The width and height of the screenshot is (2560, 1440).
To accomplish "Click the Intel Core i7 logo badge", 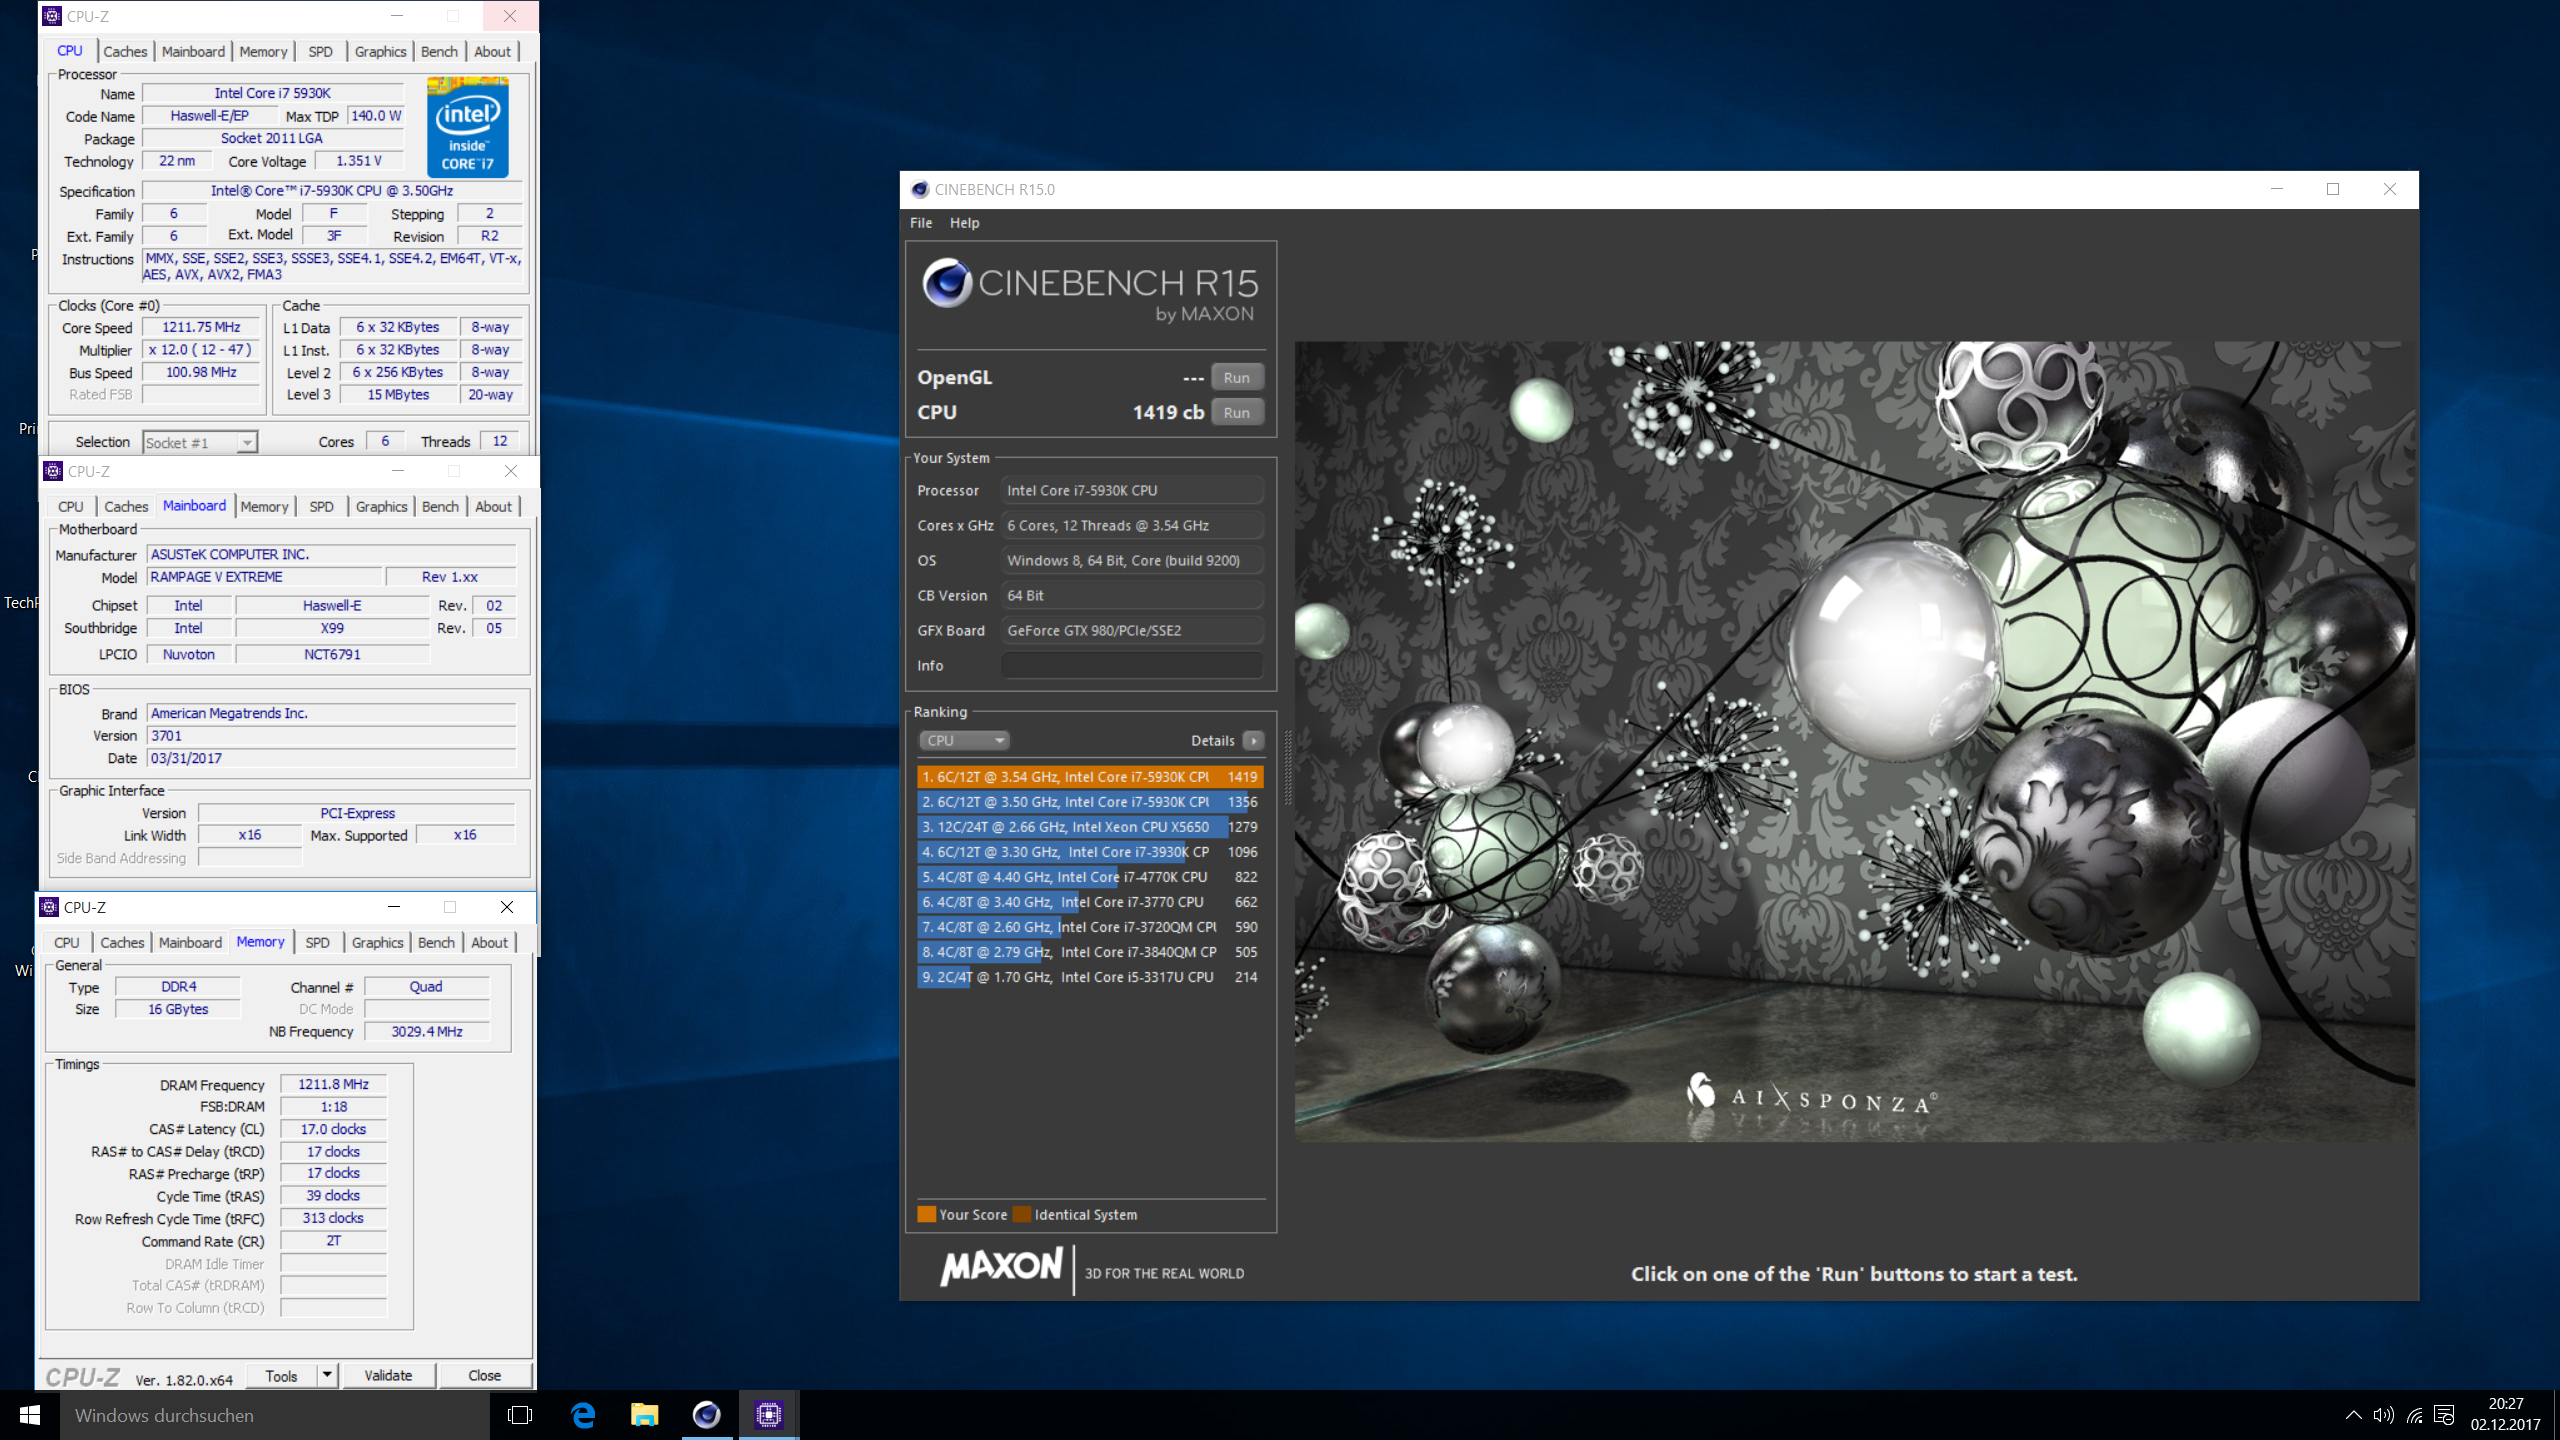I will pos(467,127).
